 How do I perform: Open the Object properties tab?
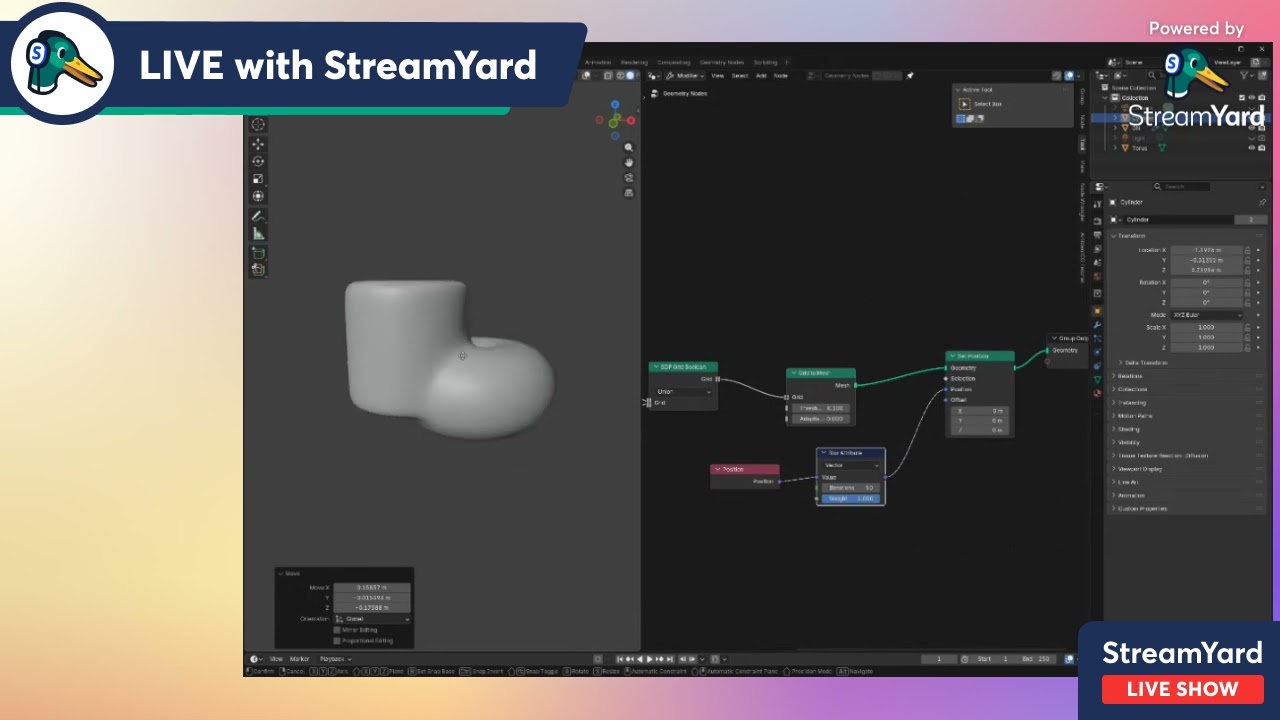click(x=1097, y=311)
